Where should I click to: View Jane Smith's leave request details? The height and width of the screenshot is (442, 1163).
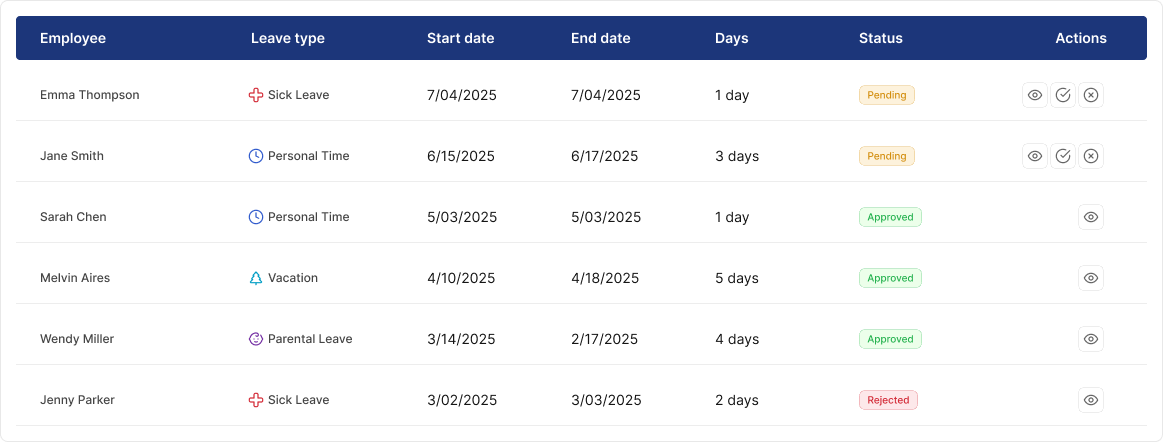(x=1035, y=156)
